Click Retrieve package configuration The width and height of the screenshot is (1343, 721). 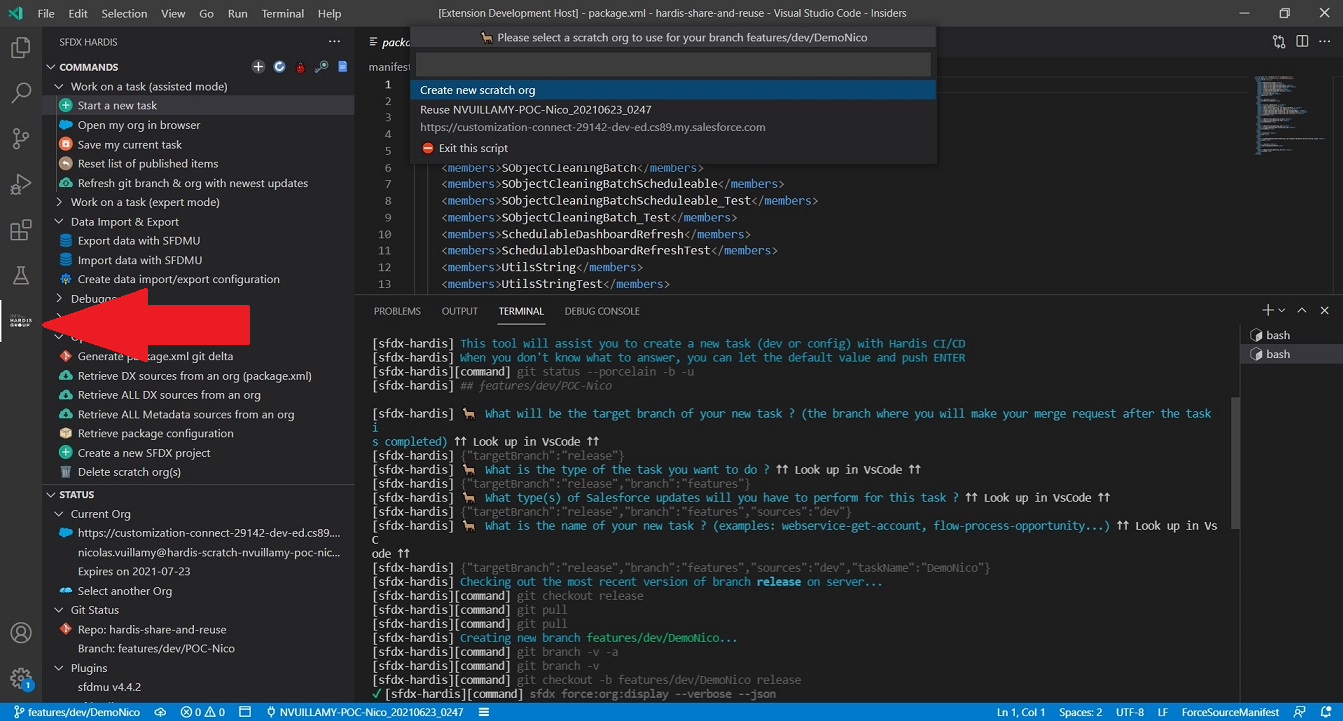coord(155,433)
